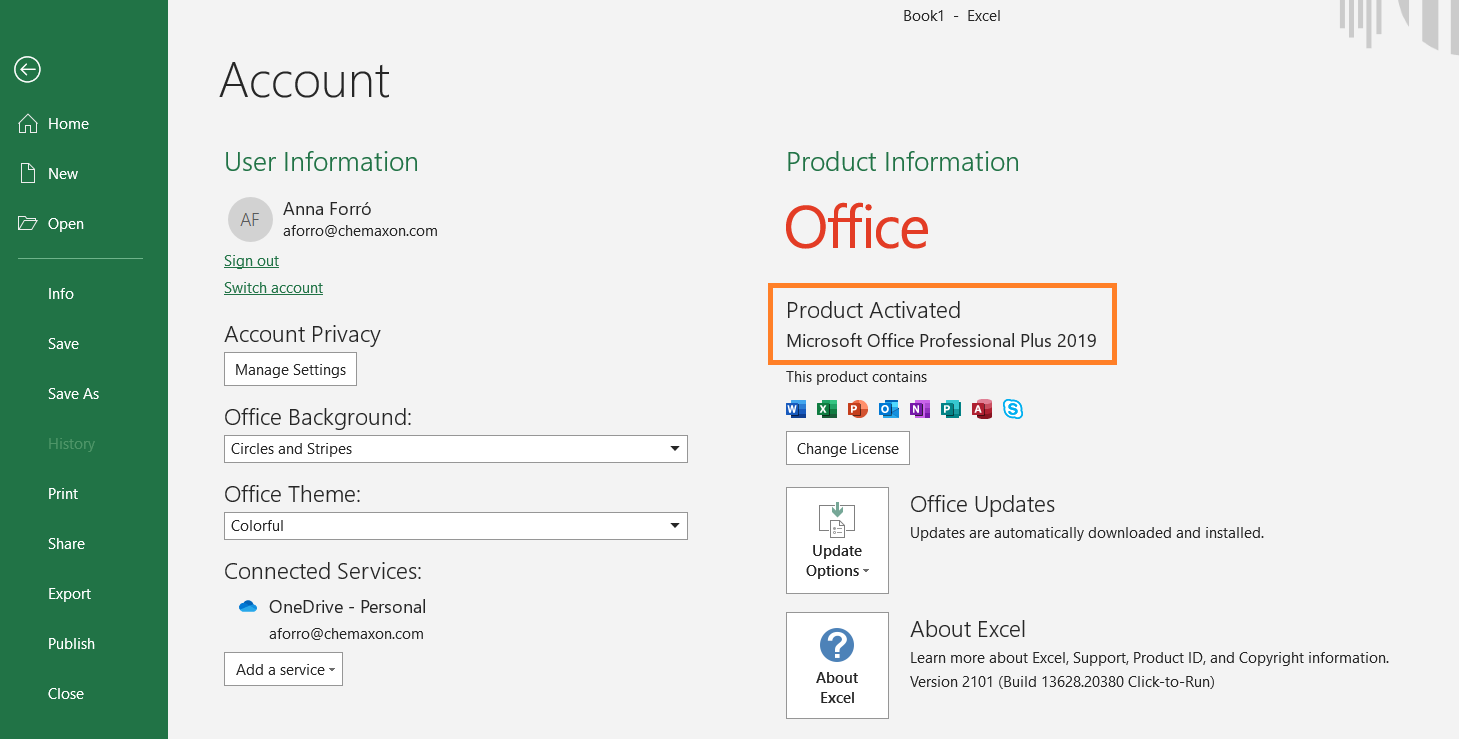Expand the Office Theme dropdown
This screenshot has height=739, width=1459.
pos(455,526)
